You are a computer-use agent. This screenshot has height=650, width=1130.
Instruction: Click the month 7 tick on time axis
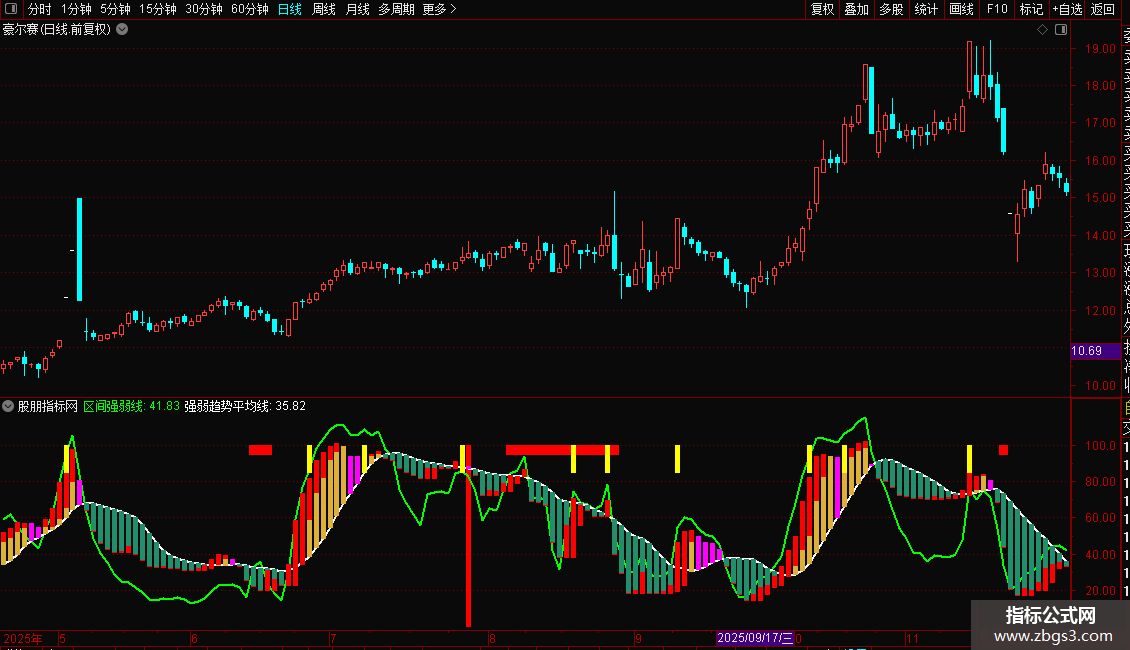(332, 638)
